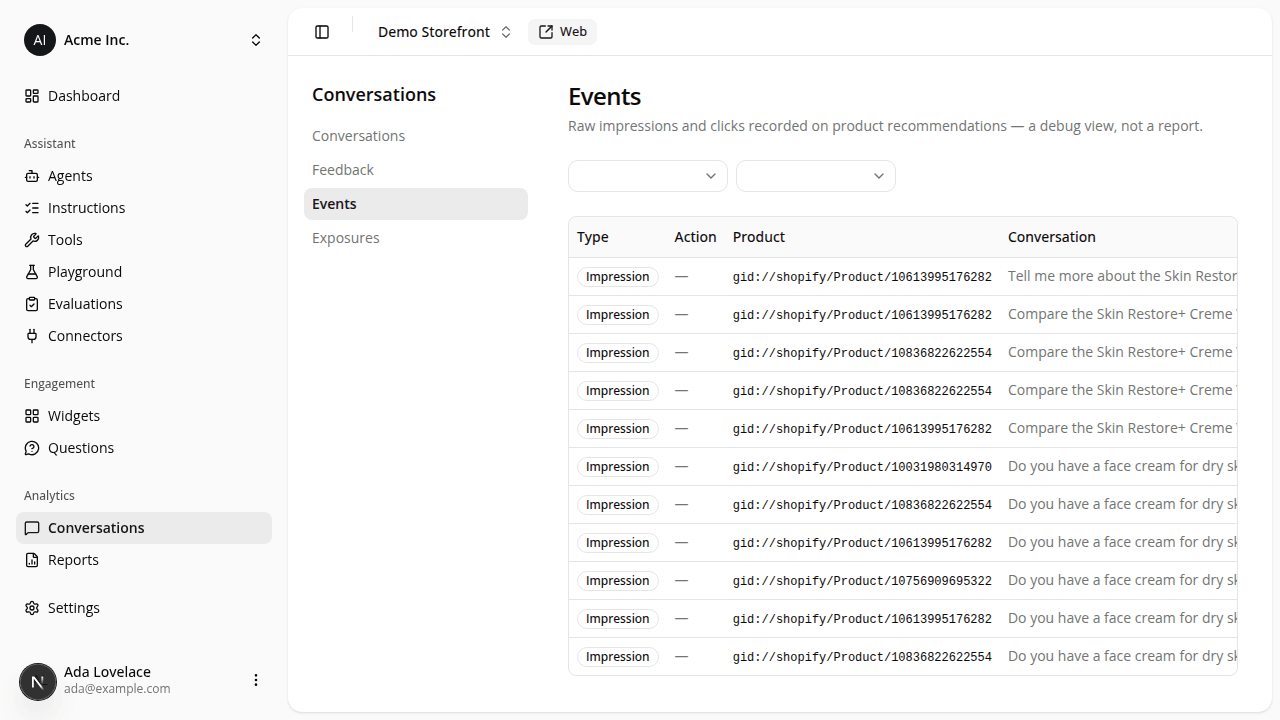Click the Action column header
This screenshot has width=1280, height=720.
click(x=695, y=237)
